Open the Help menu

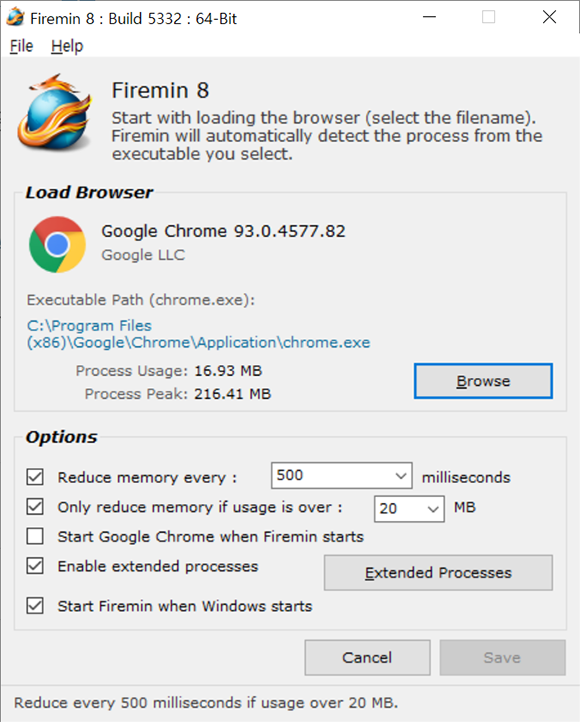[x=67, y=46]
